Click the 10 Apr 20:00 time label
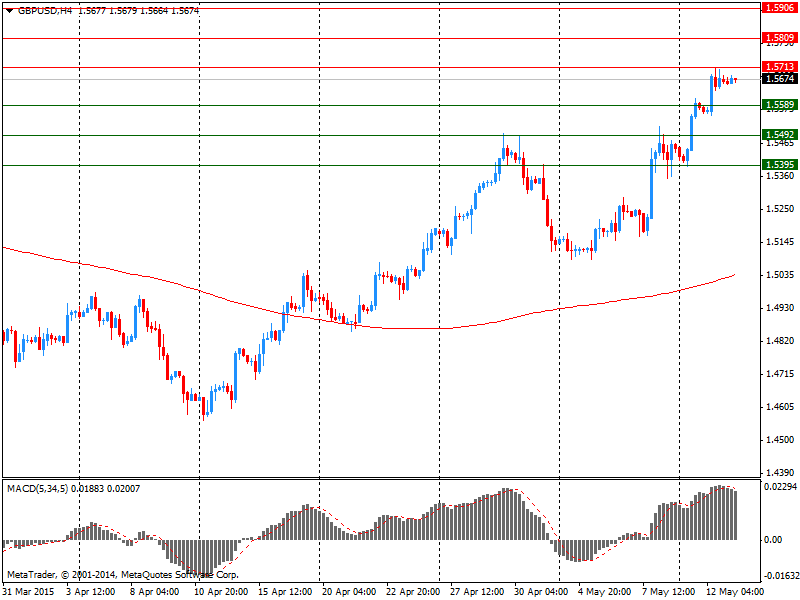 click(221, 592)
